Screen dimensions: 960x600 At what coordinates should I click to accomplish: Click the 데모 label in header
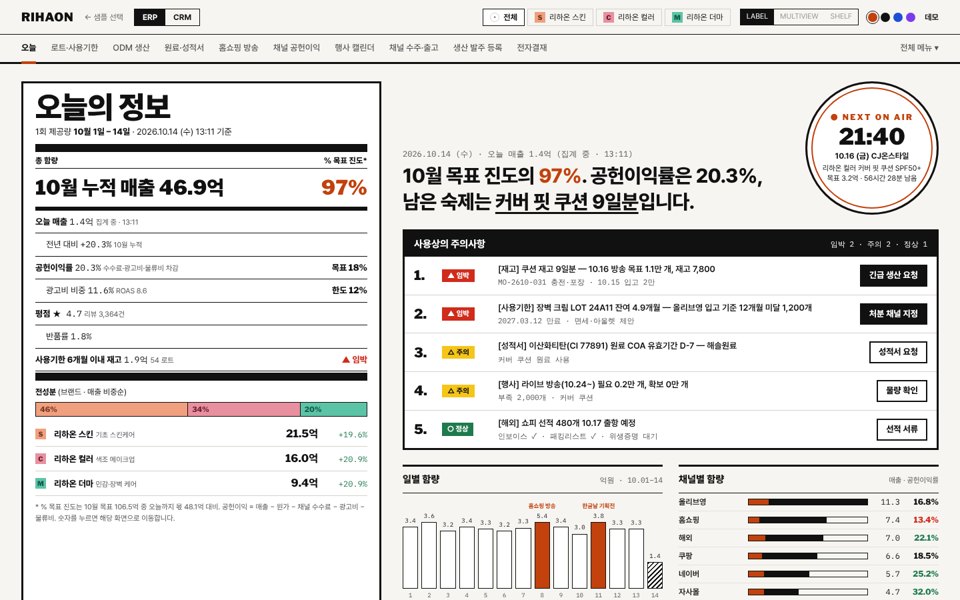click(931, 17)
